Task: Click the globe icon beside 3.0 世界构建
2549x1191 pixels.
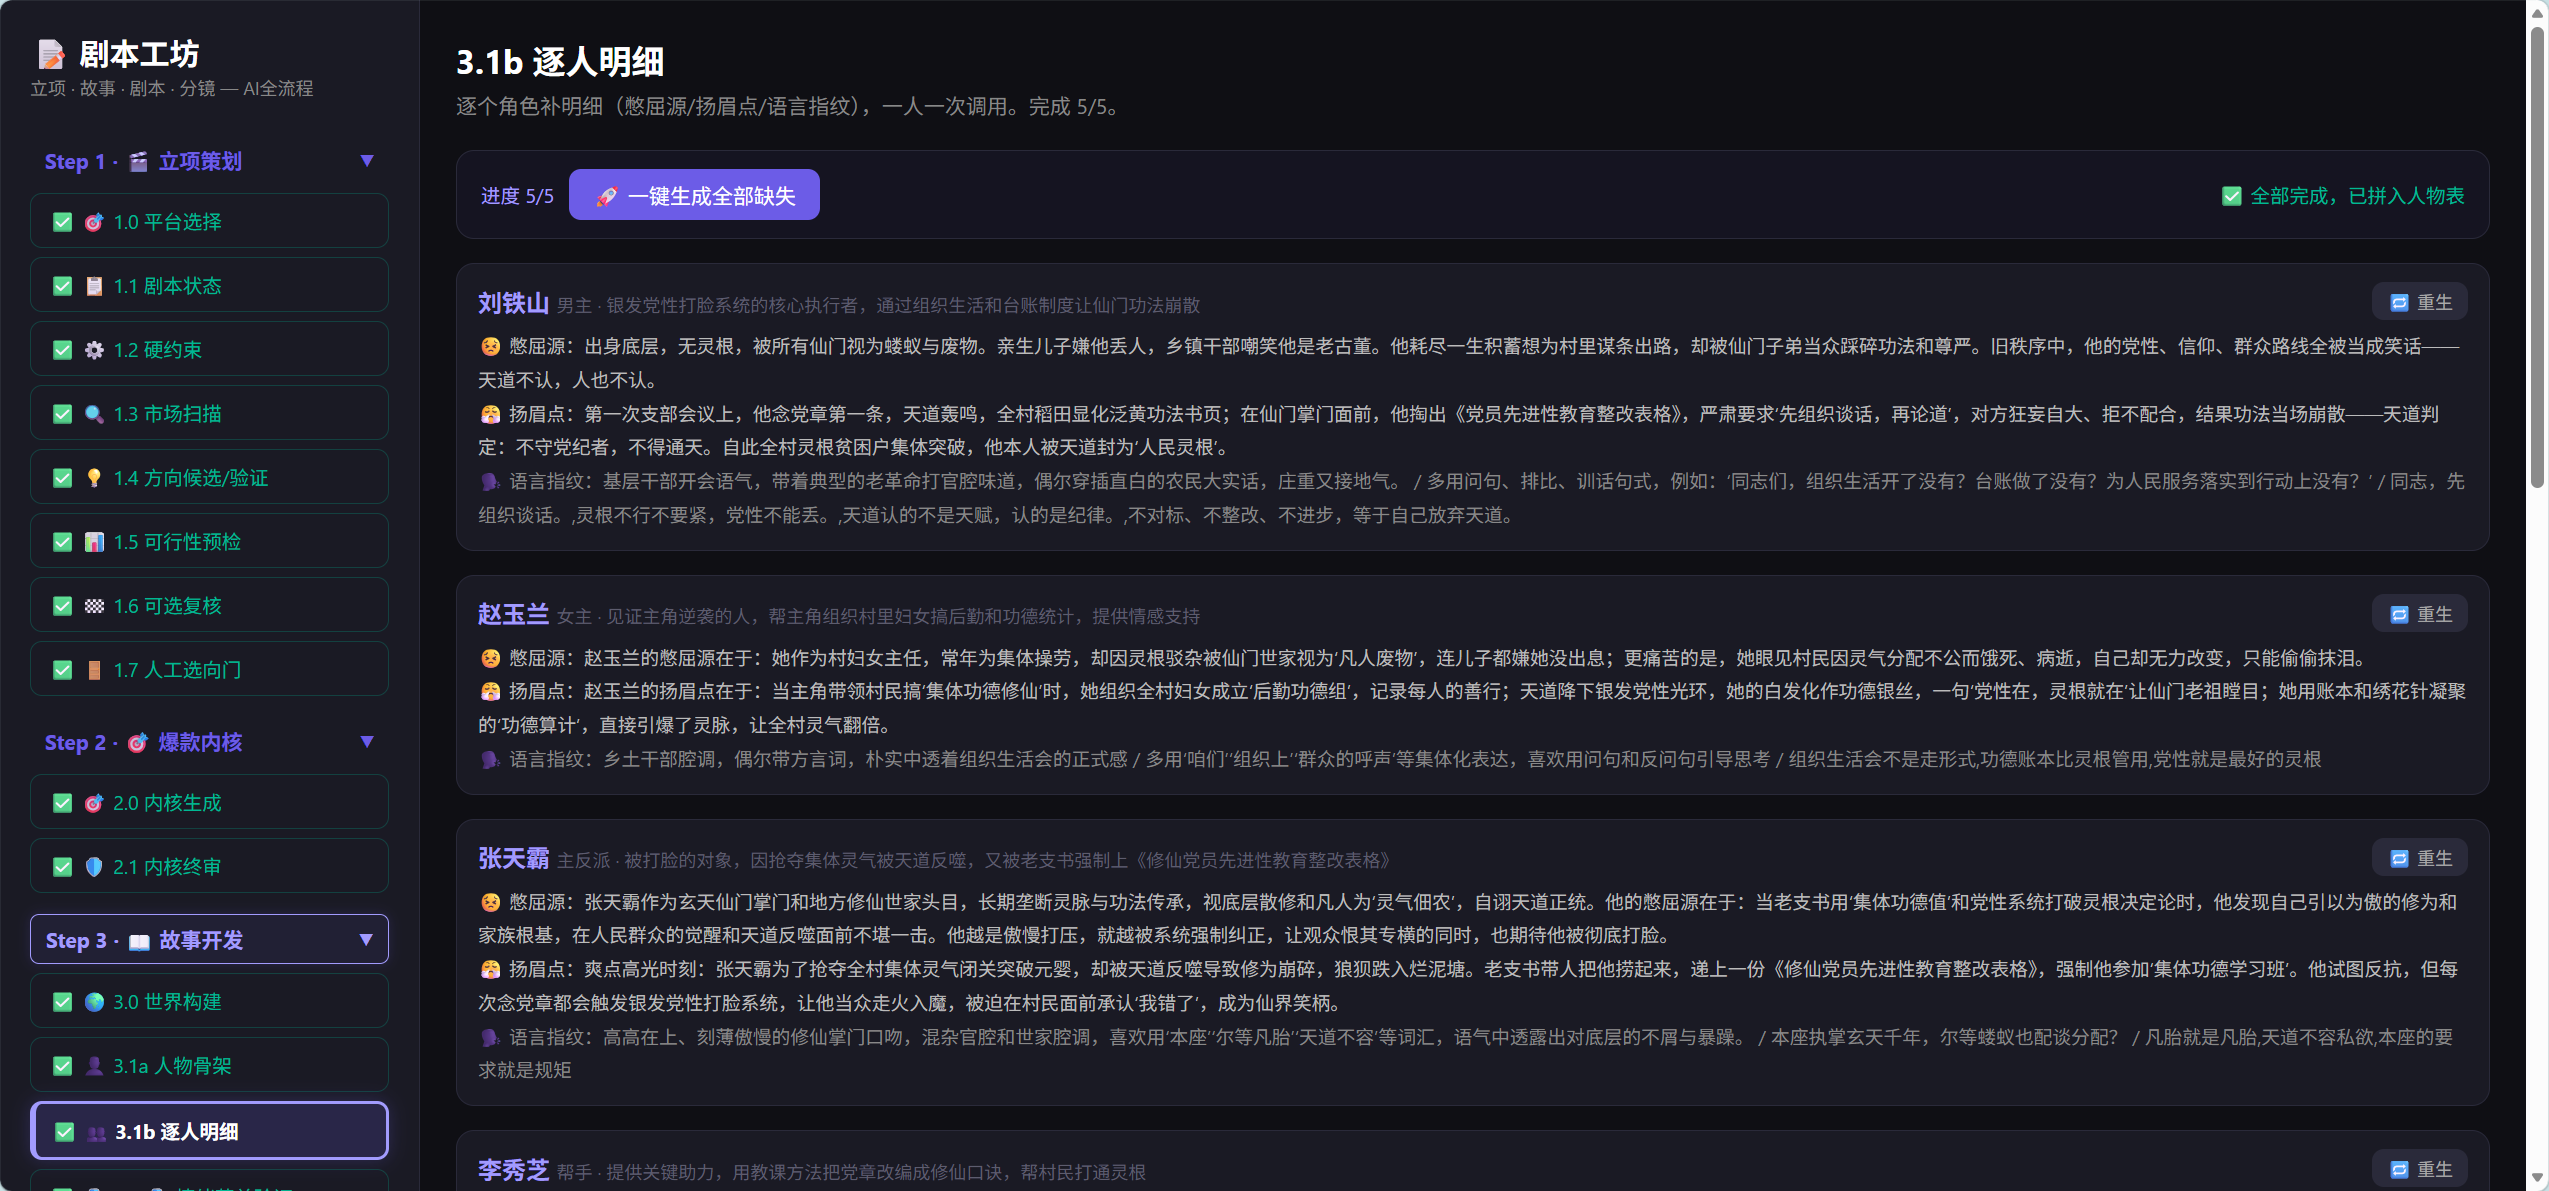Action: [x=94, y=1002]
